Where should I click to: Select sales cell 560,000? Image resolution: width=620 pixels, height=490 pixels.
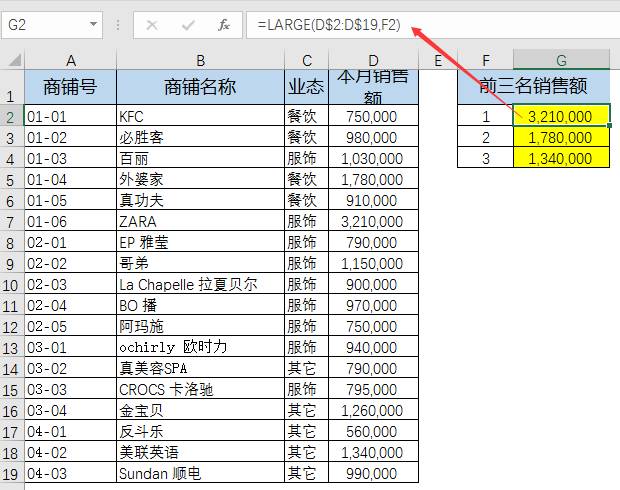coord(373,430)
